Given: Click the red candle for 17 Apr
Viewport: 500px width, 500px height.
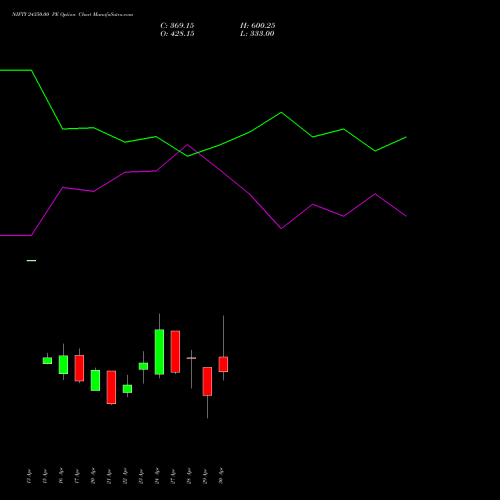Looking at the screenshot, I should (x=79, y=368).
